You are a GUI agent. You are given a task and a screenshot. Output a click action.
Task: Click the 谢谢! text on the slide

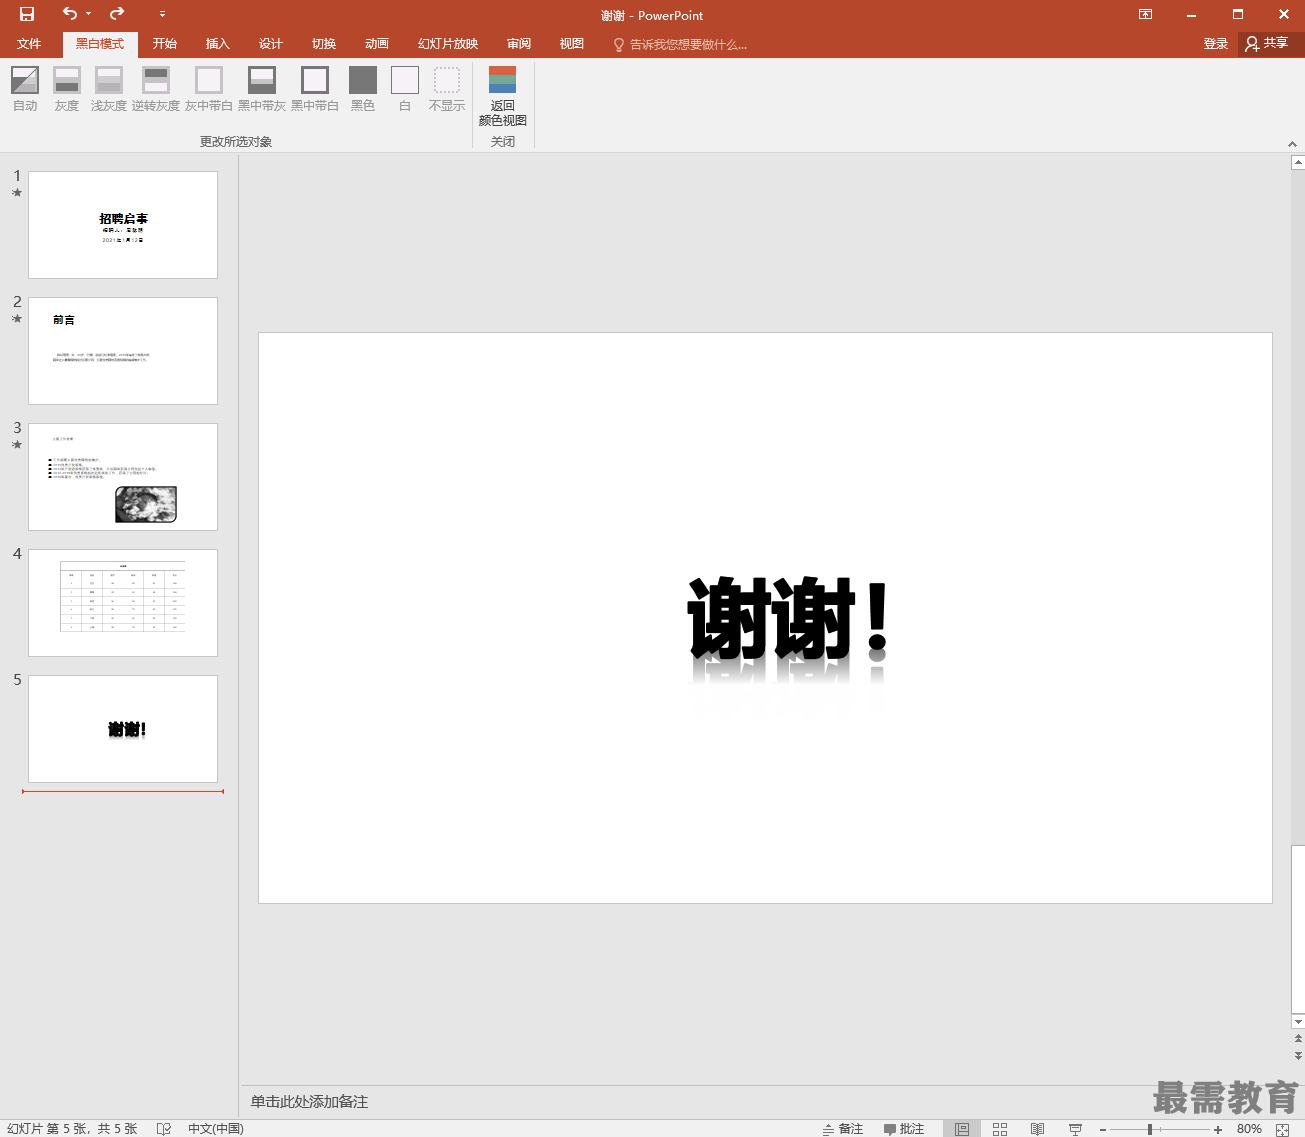(788, 618)
